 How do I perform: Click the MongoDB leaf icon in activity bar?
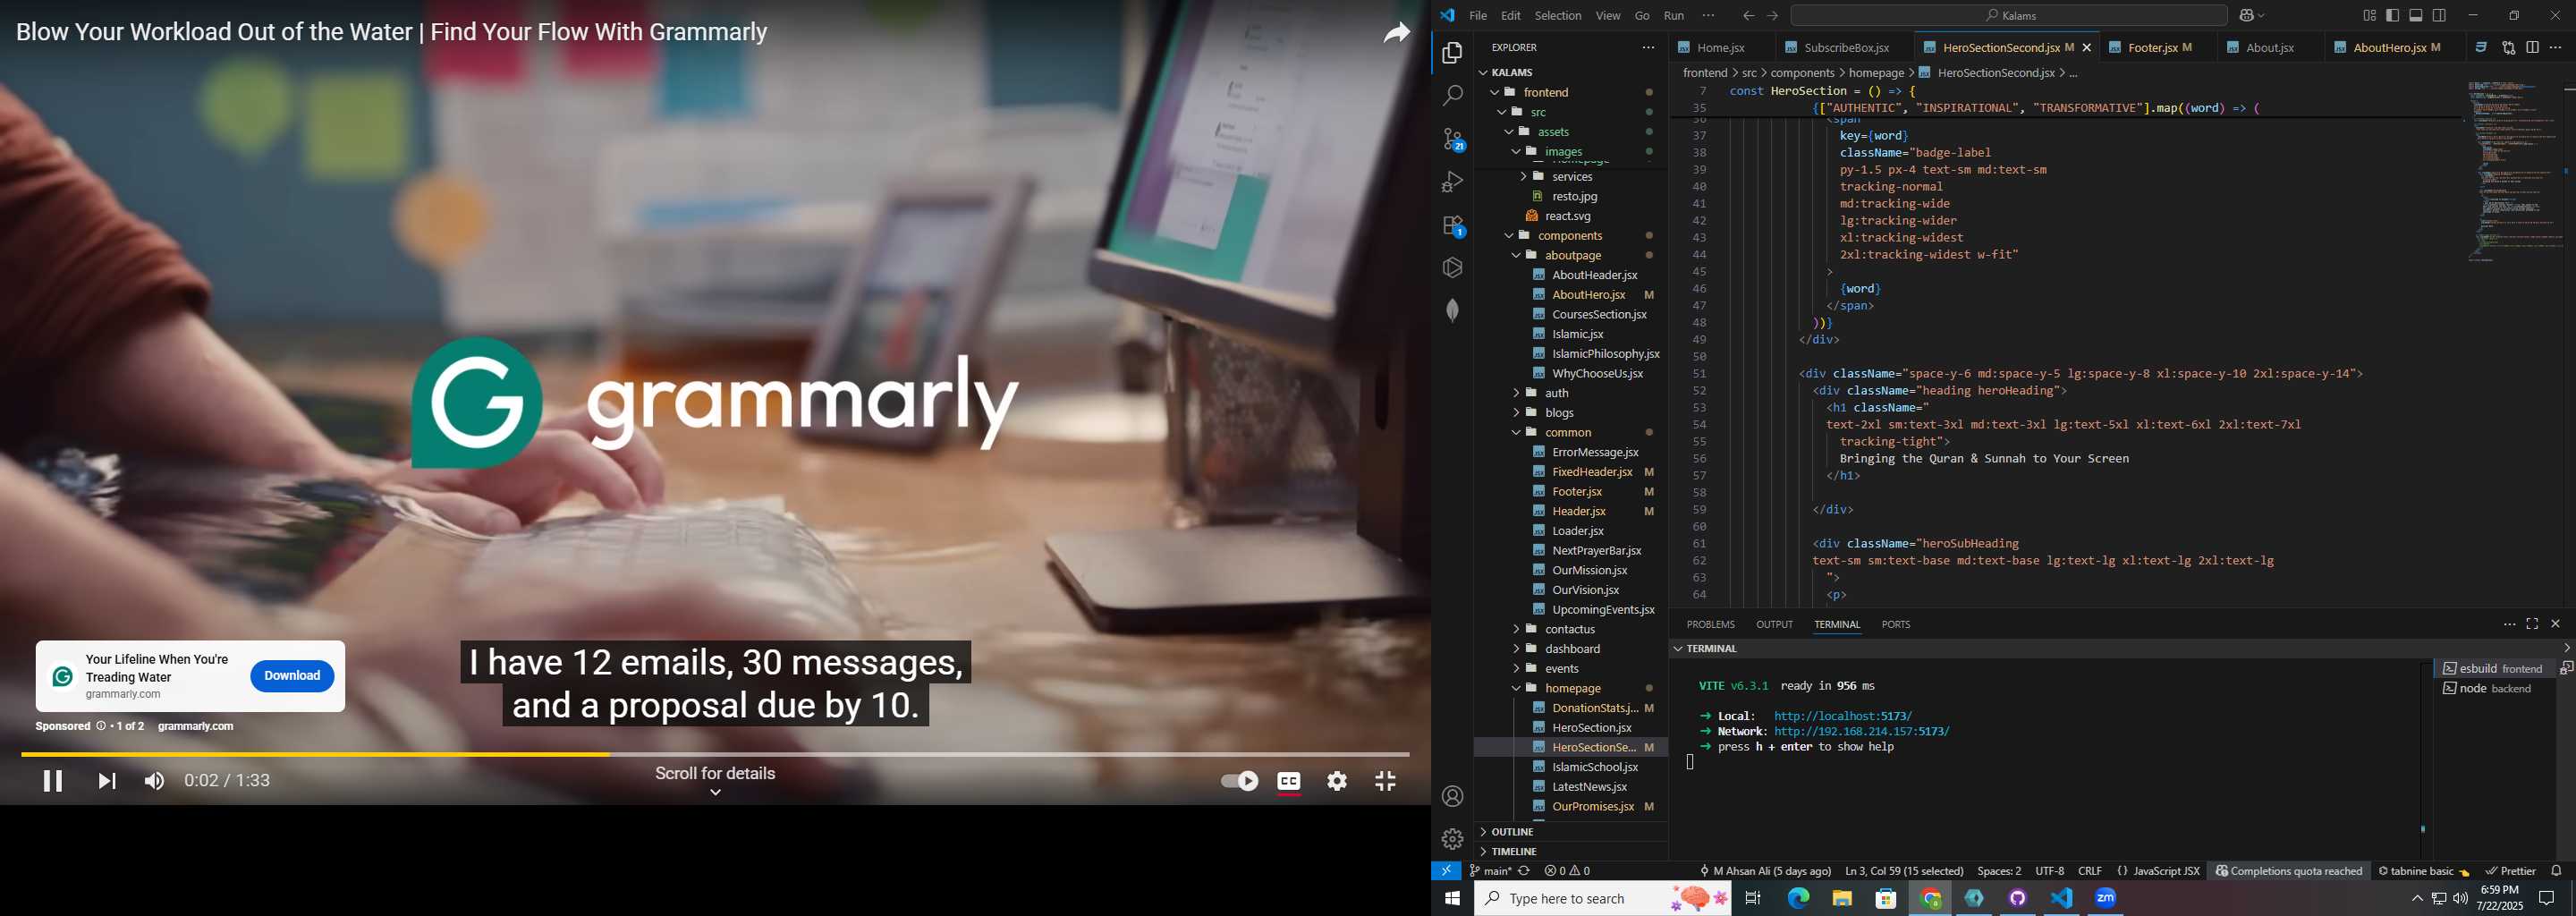(1452, 311)
